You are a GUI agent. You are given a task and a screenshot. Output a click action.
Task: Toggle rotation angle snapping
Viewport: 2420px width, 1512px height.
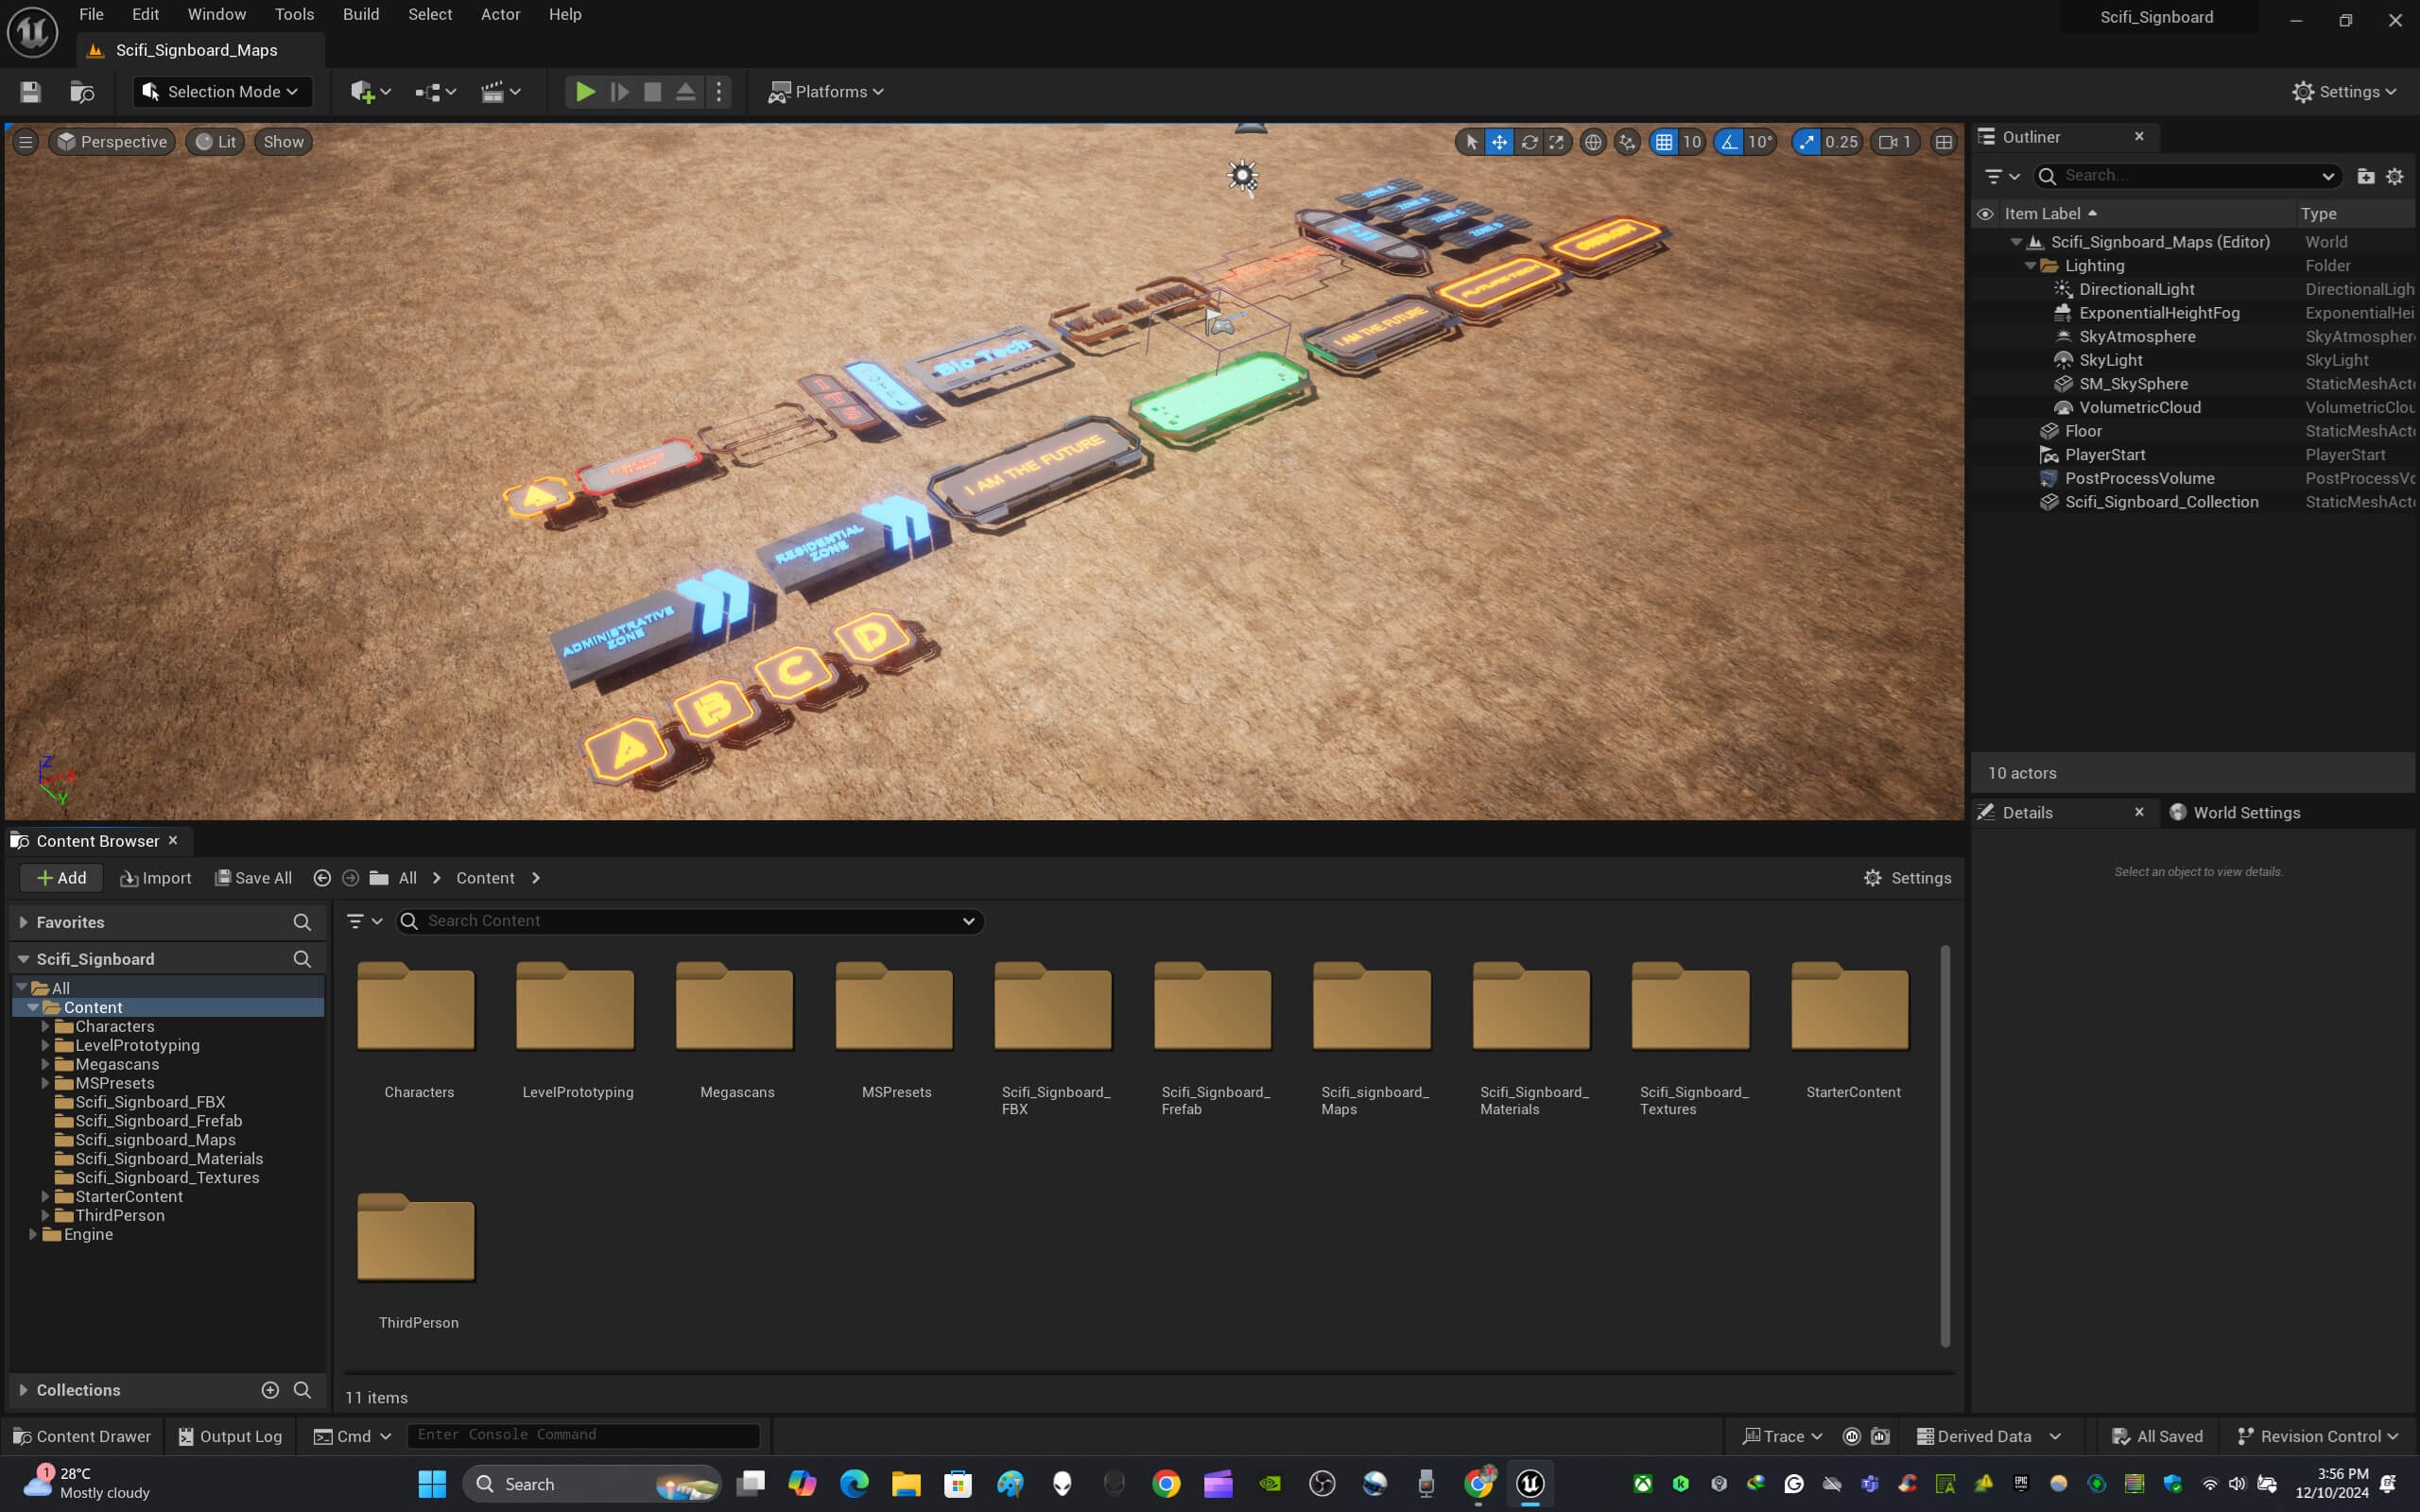pyautogui.click(x=1729, y=142)
